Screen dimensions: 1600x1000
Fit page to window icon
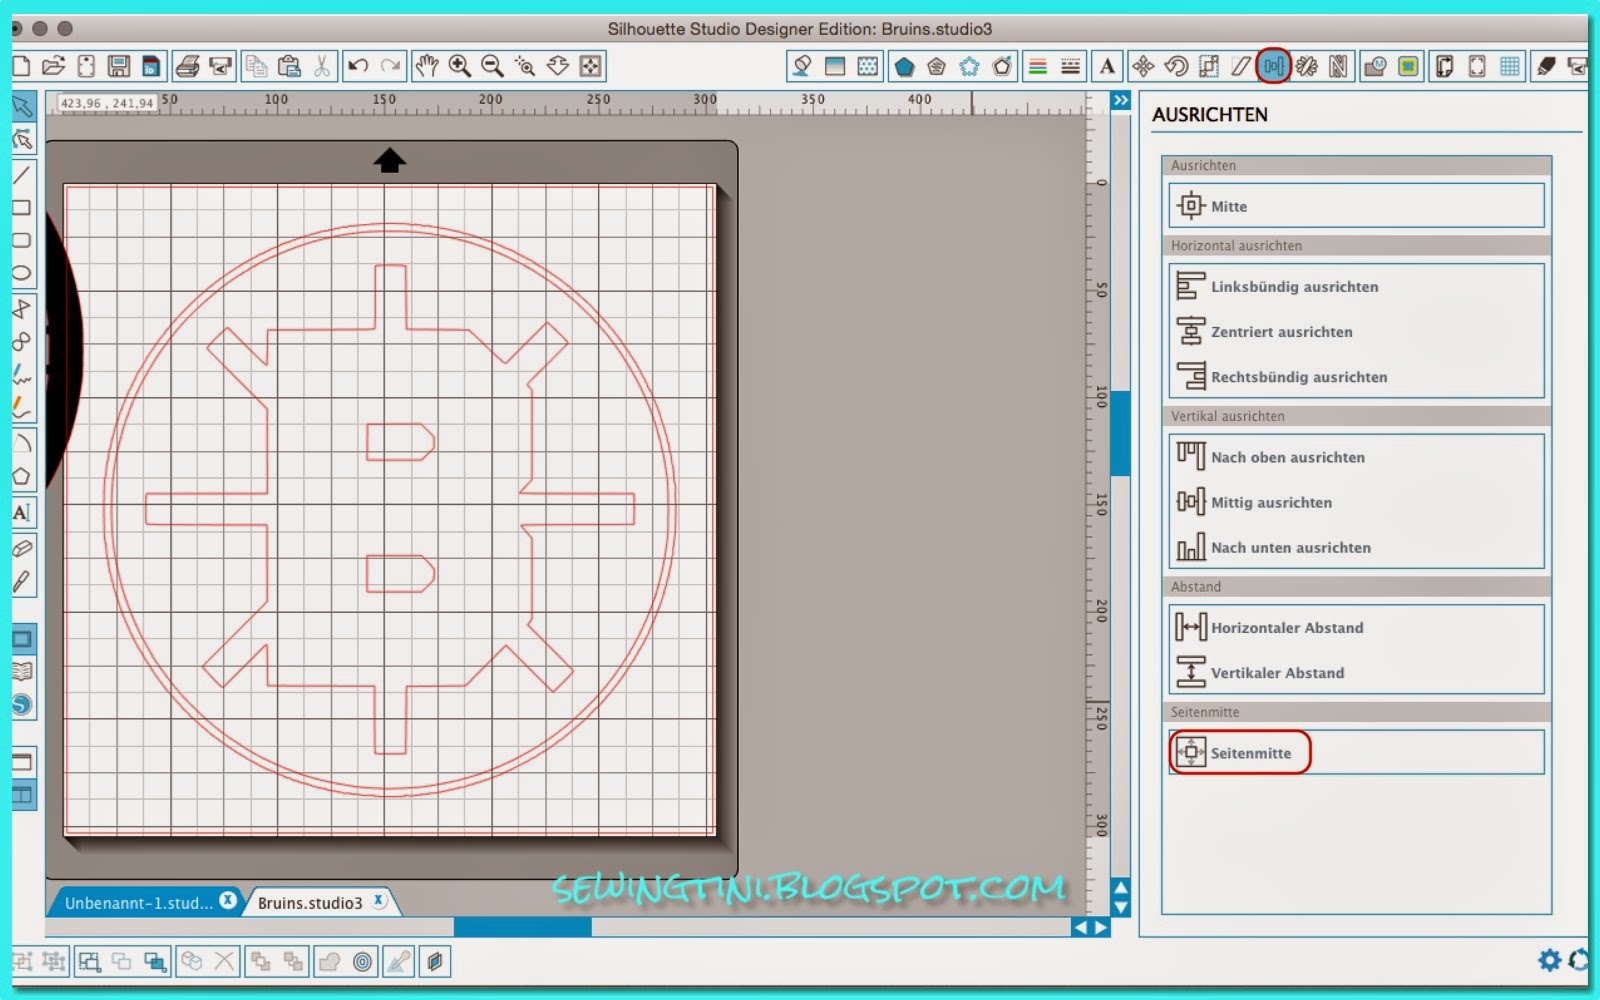click(x=591, y=67)
